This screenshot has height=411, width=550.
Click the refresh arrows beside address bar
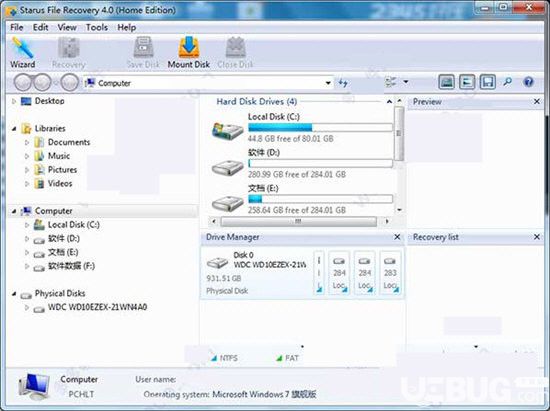[x=343, y=83]
